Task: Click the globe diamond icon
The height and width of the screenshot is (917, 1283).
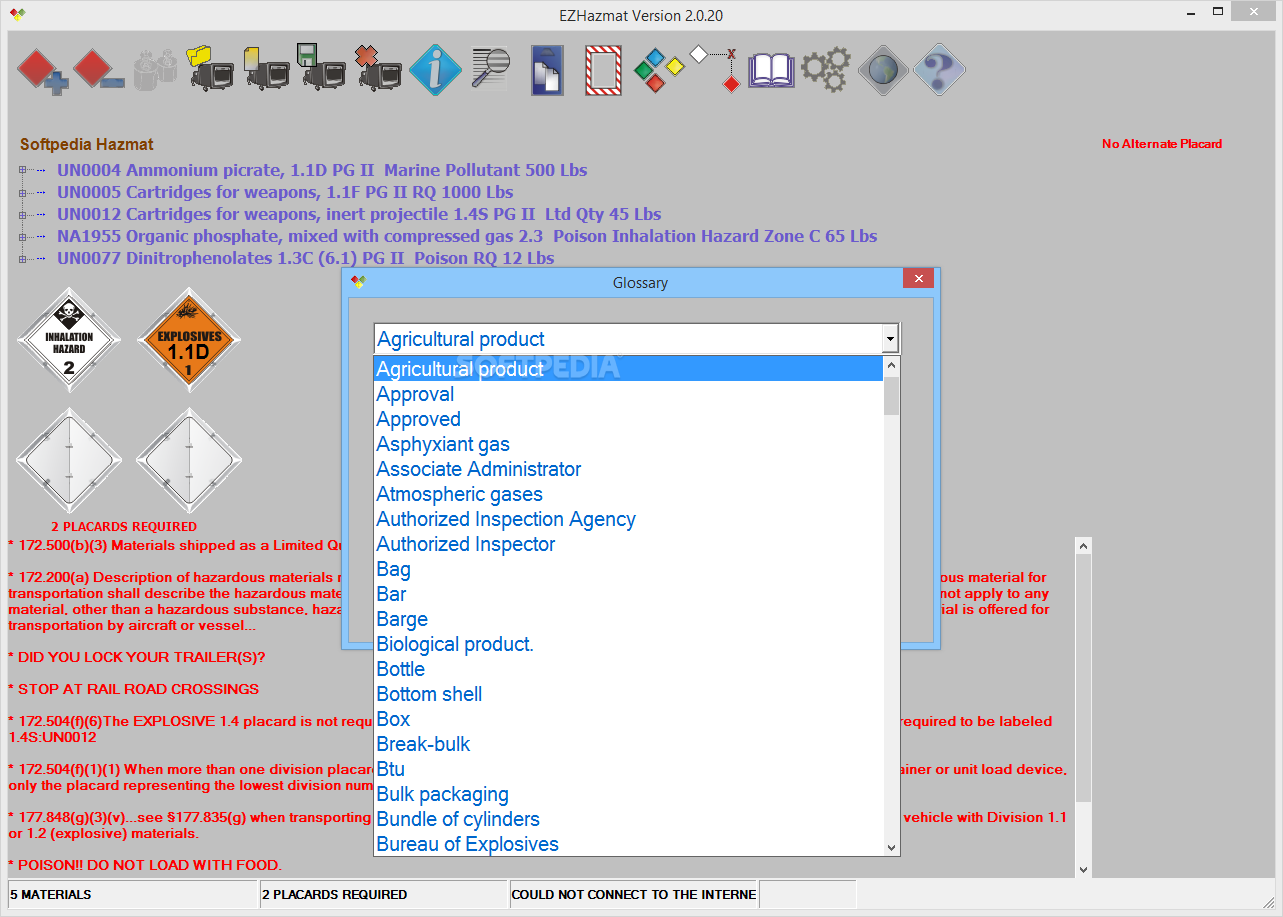Action: tap(883, 70)
